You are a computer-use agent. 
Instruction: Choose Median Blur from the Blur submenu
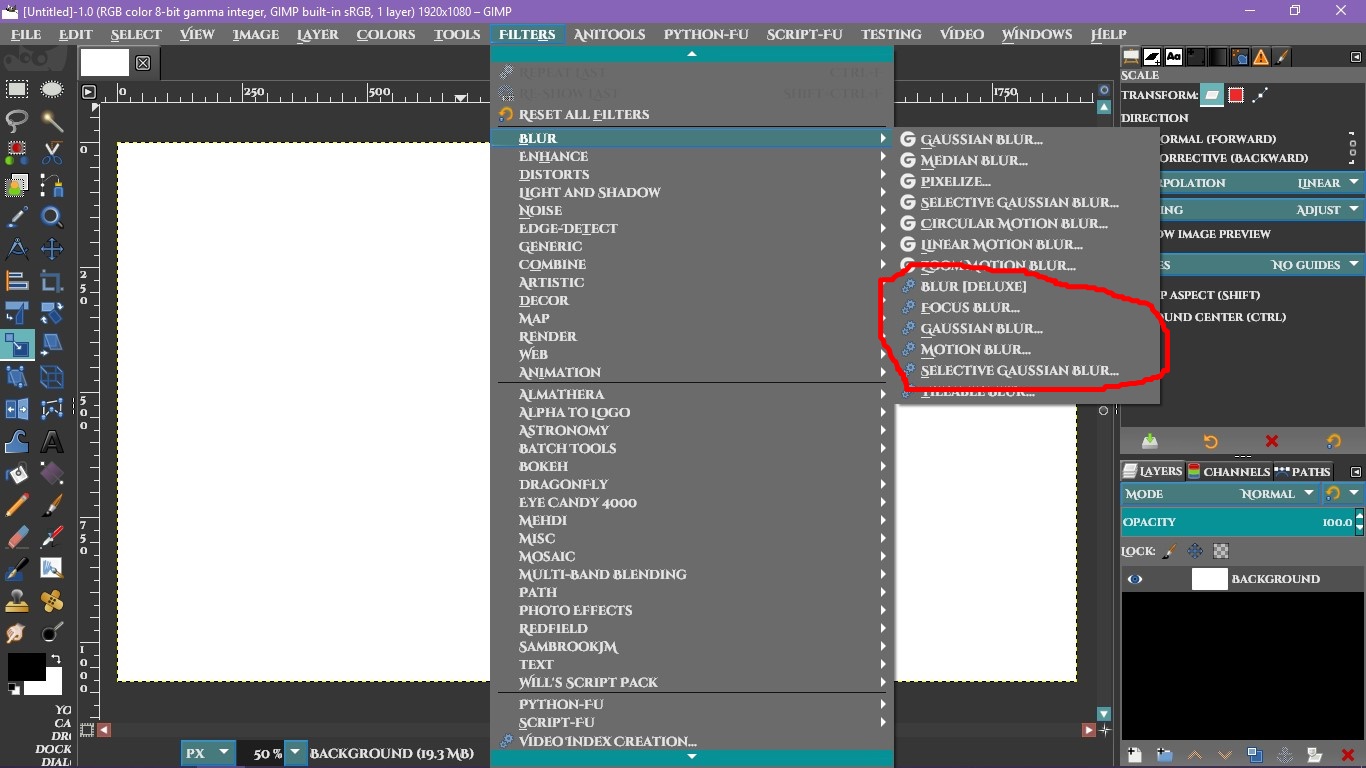(x=1027, y=161)
